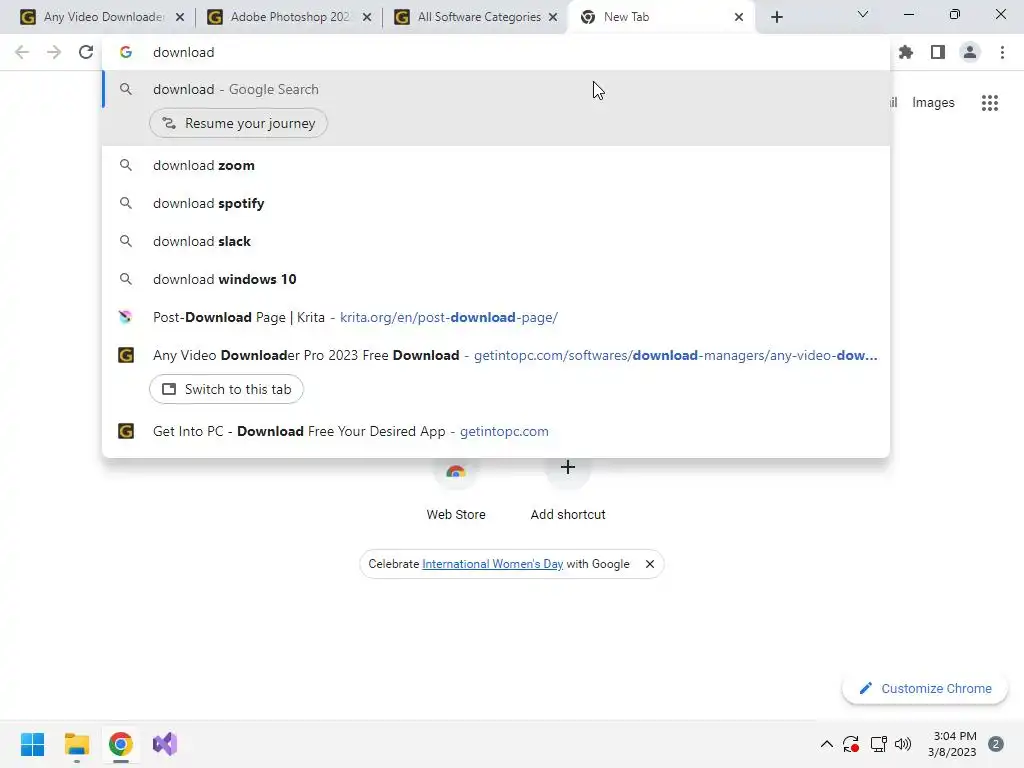Open the Google apps grid
This screenshot has width=1024, height=768.
[989, 103]
